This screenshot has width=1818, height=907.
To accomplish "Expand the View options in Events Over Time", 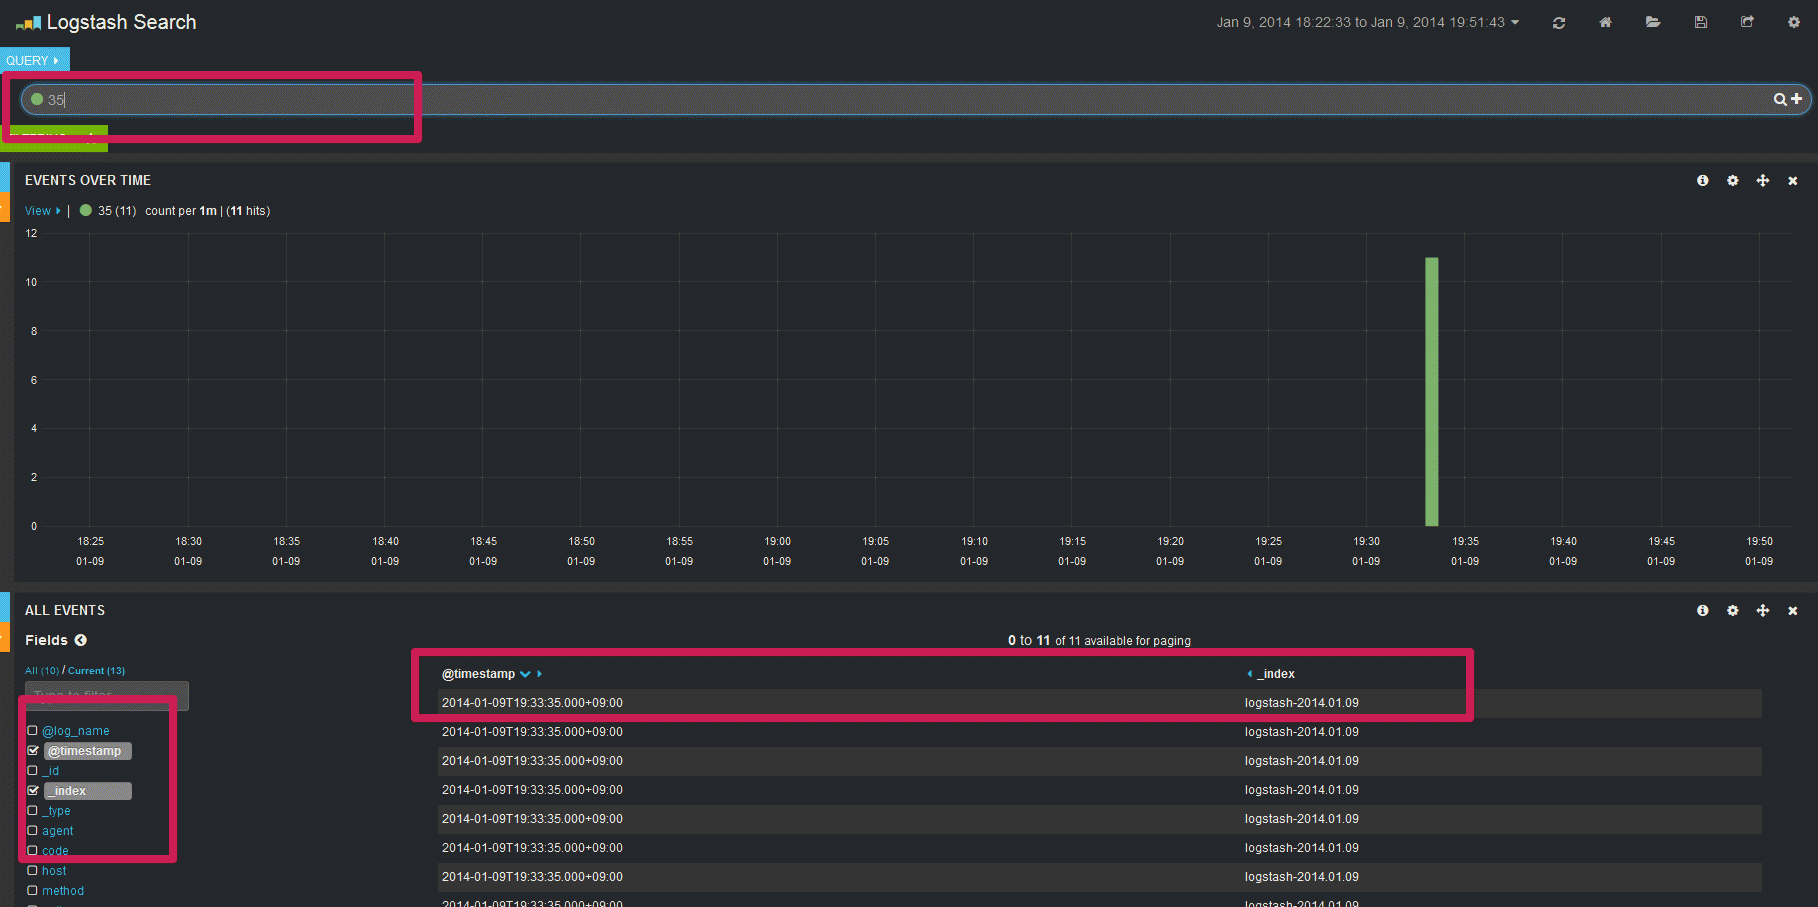I will (x=42, y=211).
